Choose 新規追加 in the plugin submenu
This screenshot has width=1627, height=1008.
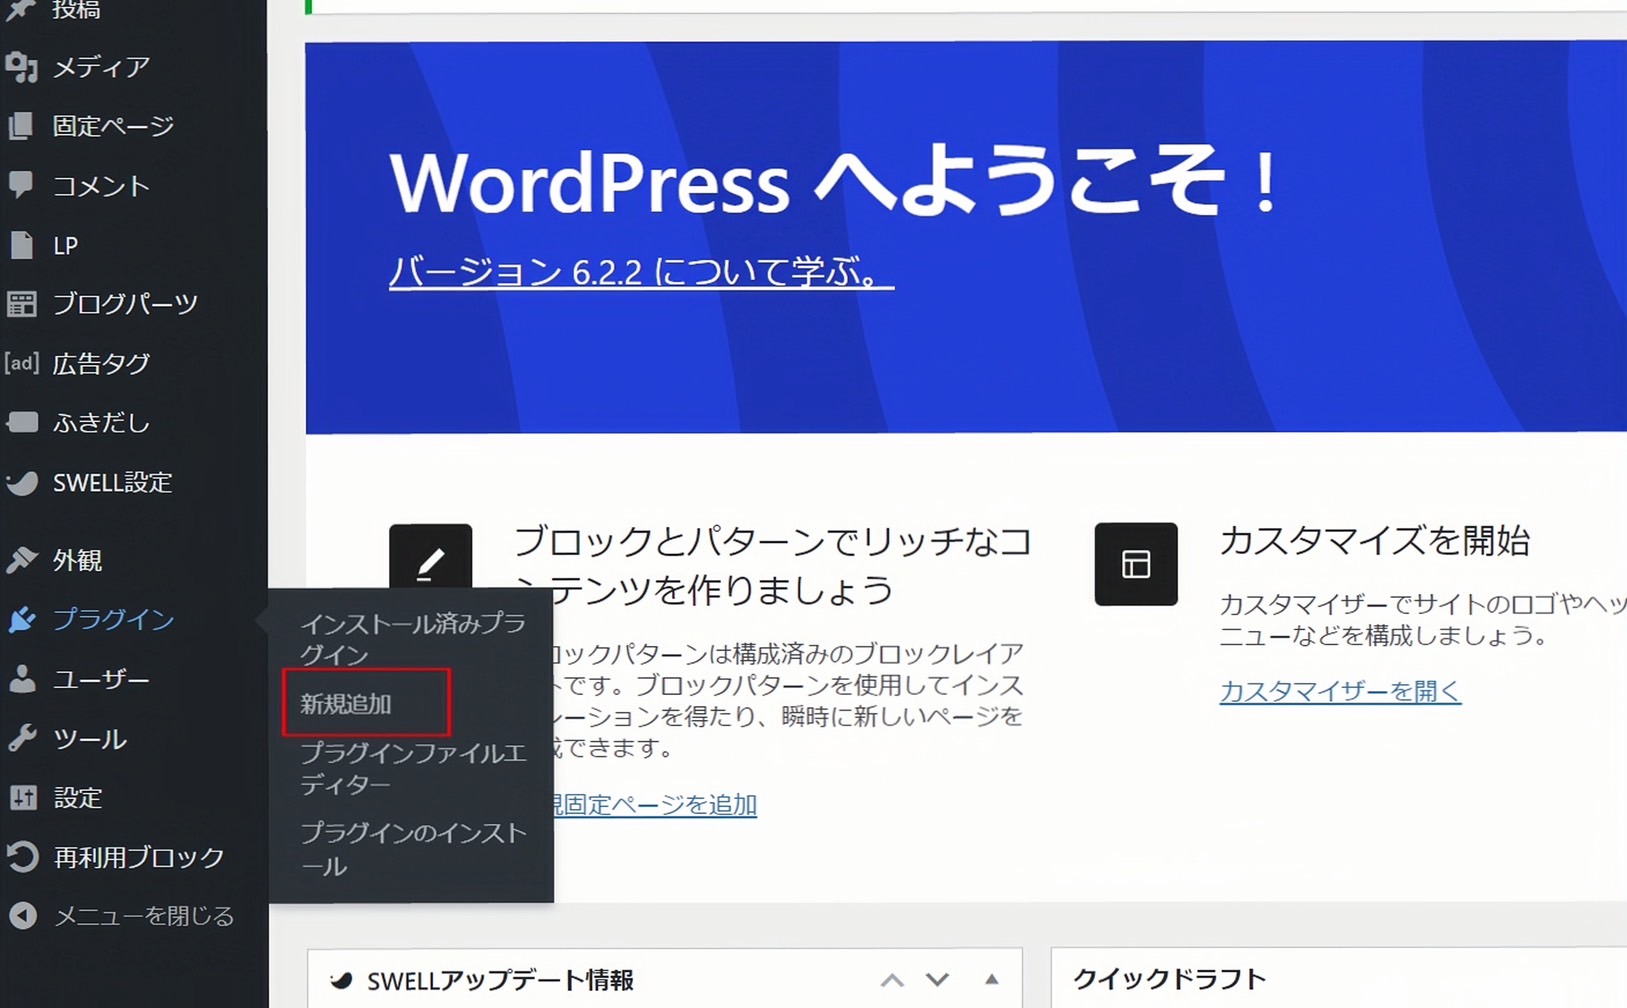pyautogui.click(x=346, y=704)
